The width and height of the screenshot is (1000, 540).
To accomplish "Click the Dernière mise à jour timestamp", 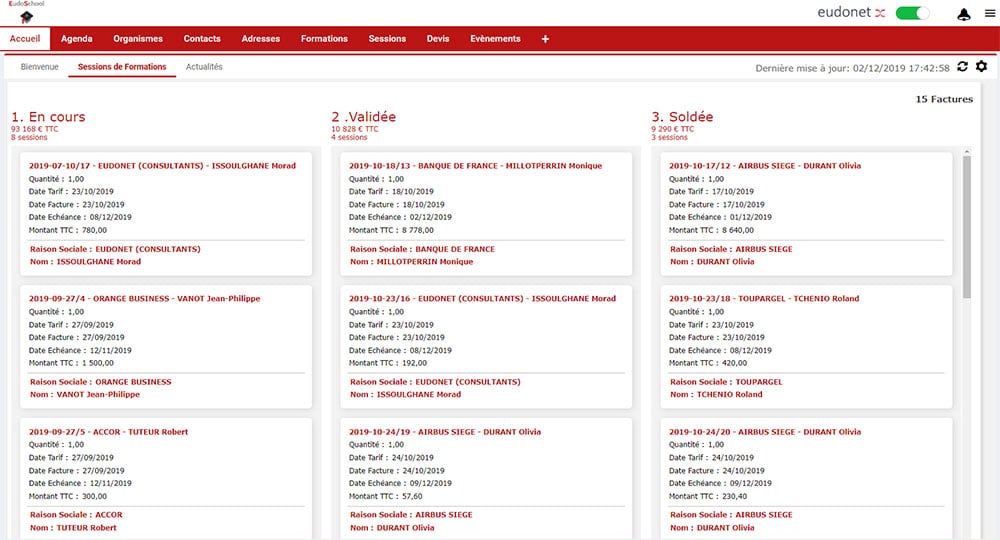I will (x=852, y=68).
